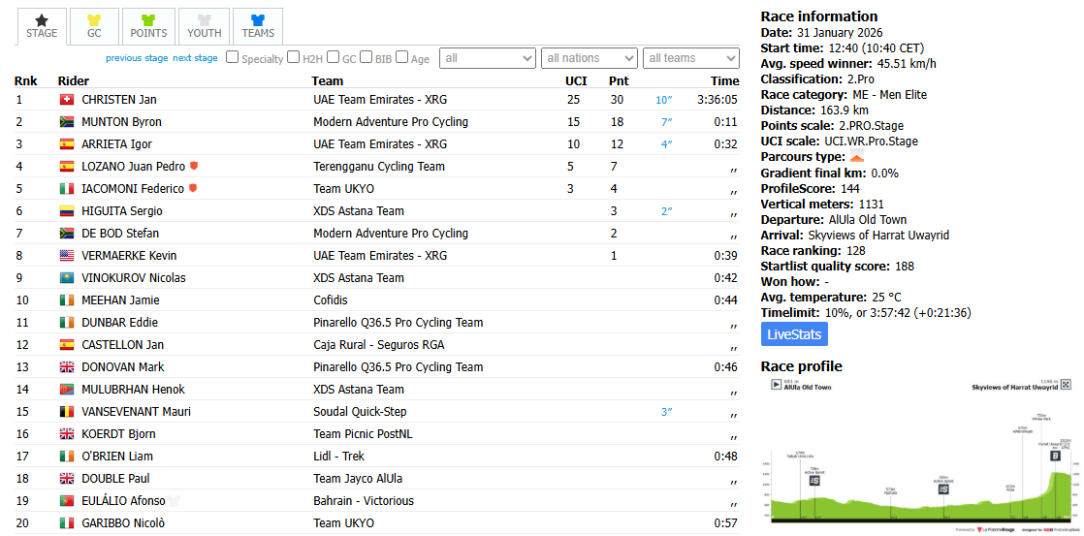Click the orange badge after LOZANO Juan Pedro
This screenshot has height=536, width=1084.
[x=194, y=166]
